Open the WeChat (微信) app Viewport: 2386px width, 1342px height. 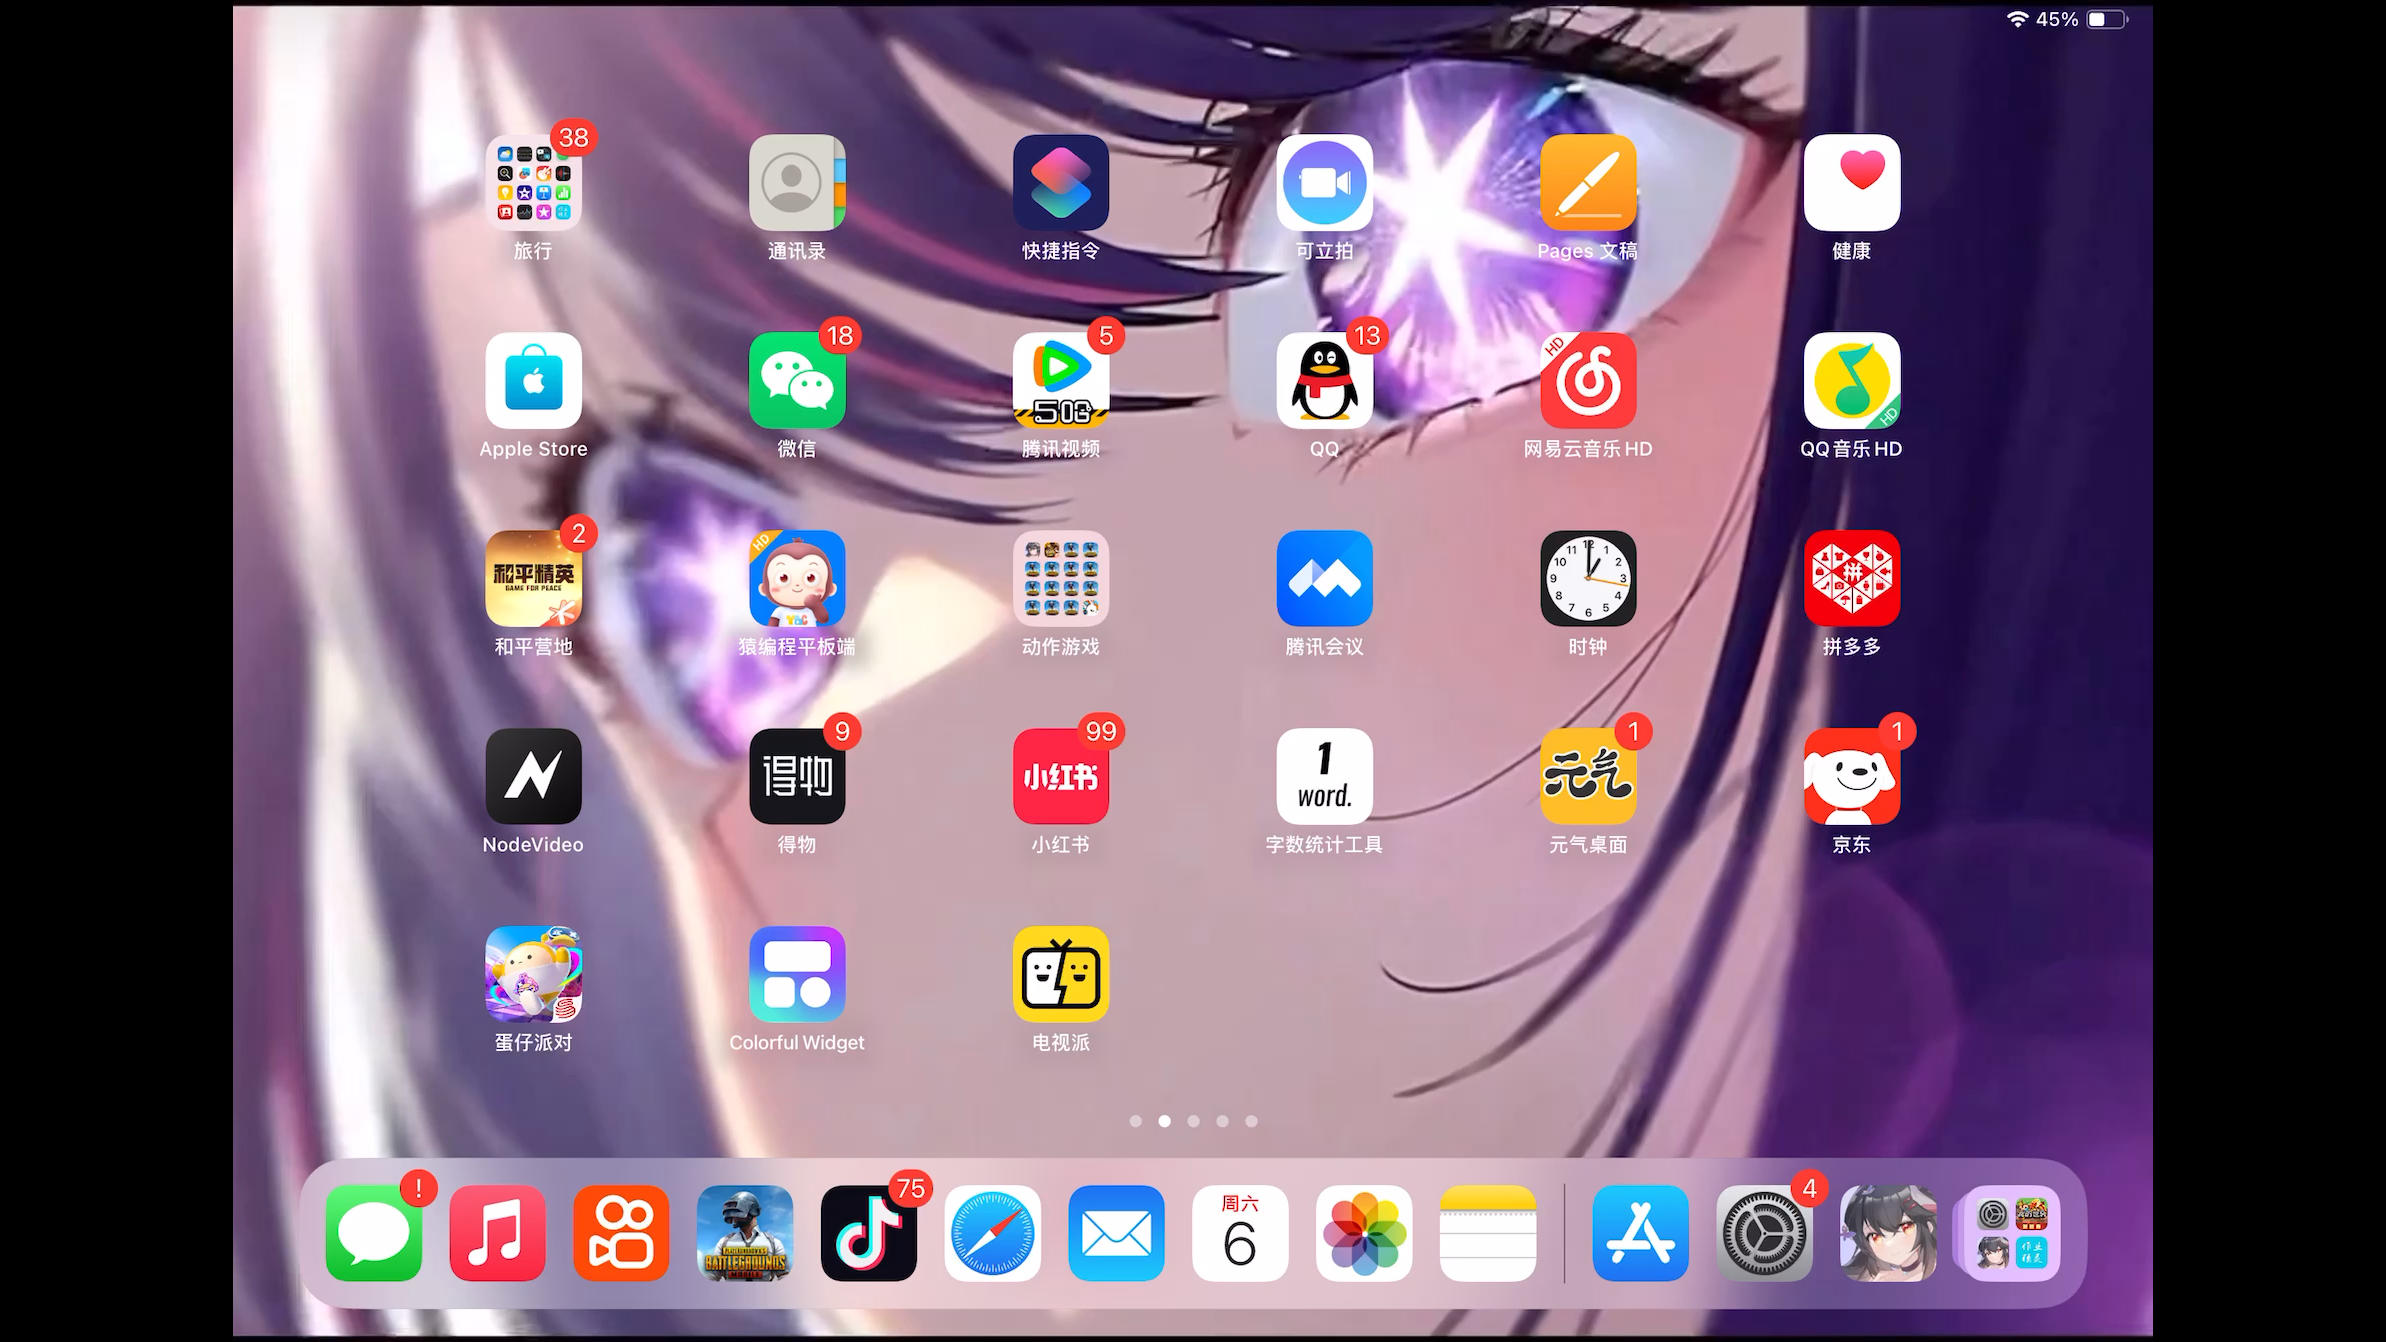pos(797,381)
